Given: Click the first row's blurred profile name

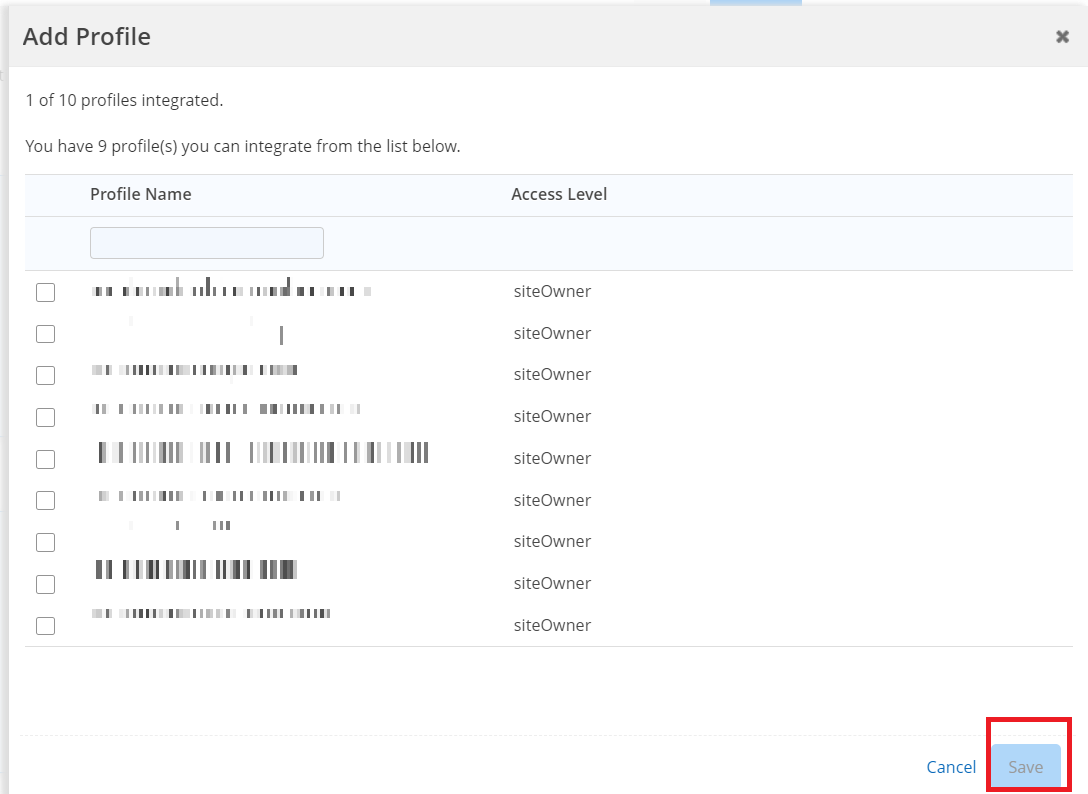Looking at the screenshot, I should tap(231, 291).
